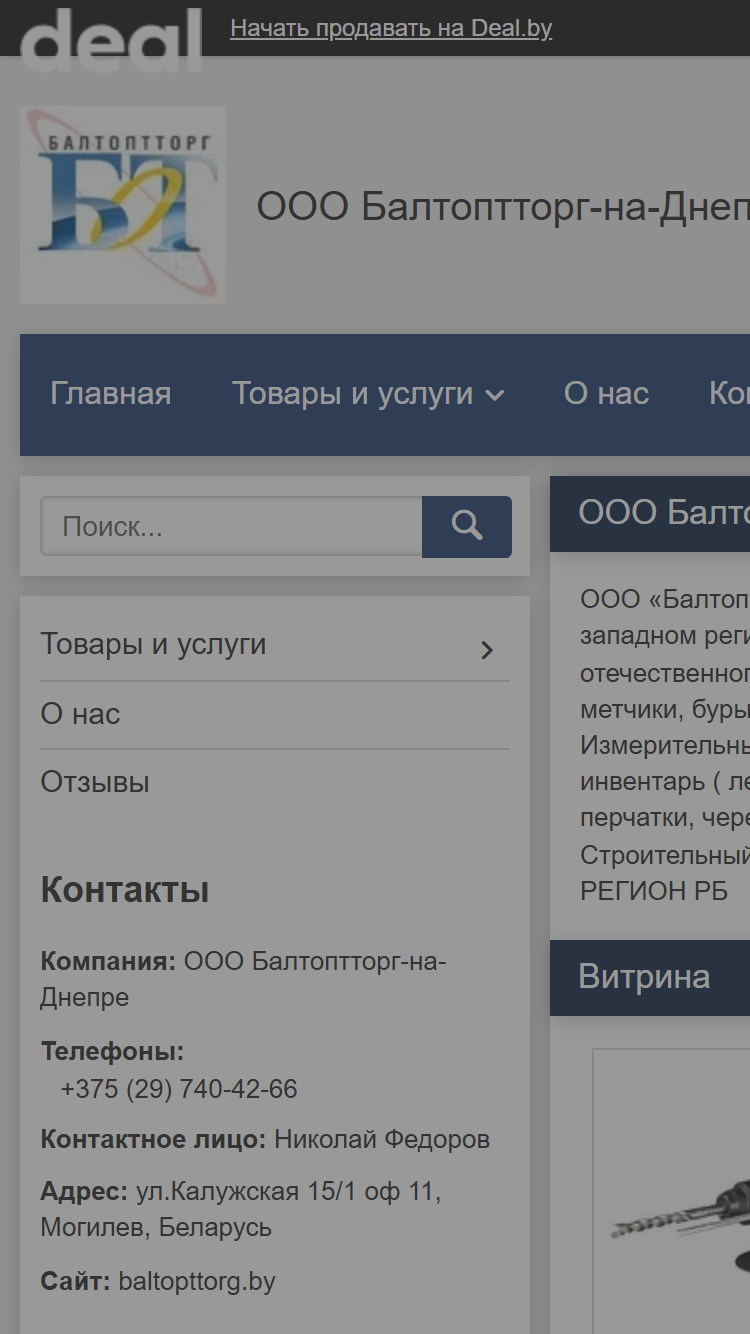Expand the sidebar 'Товары и услуги' arrow
The image size is (750, 1334).
pyautogui.click(x=487, y=650)
